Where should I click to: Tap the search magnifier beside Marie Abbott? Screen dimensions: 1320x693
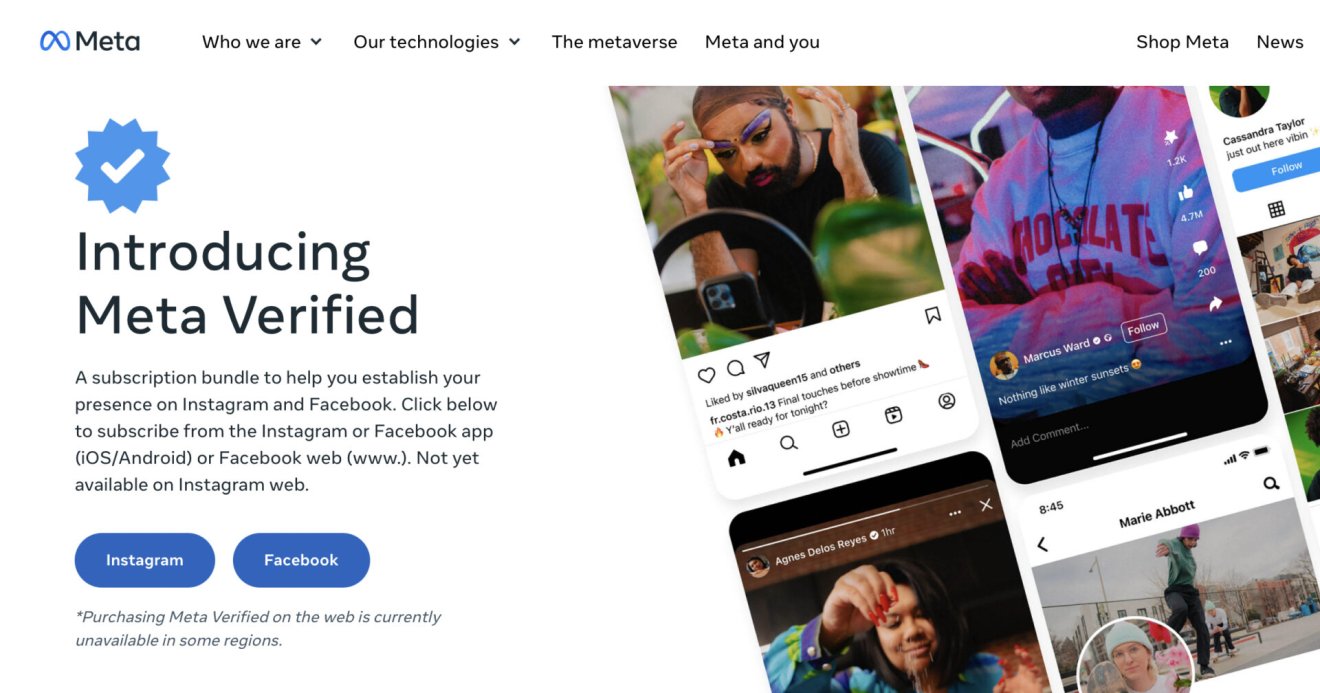[1271, 484]
